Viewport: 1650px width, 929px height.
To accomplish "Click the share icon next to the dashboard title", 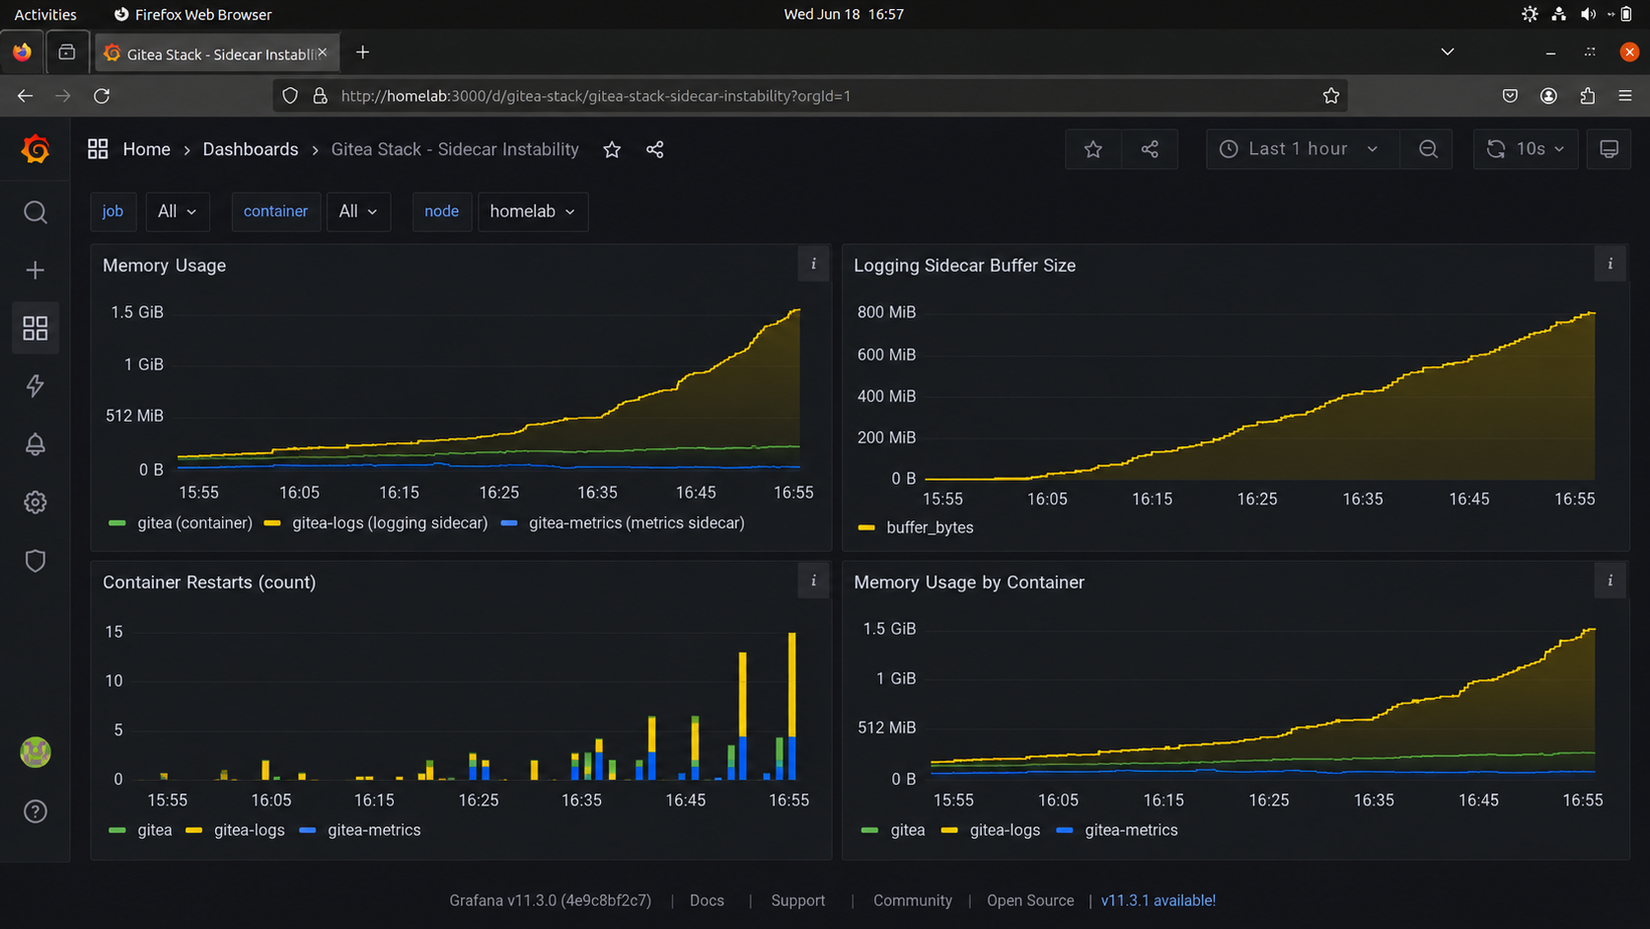I will [655, 150].
